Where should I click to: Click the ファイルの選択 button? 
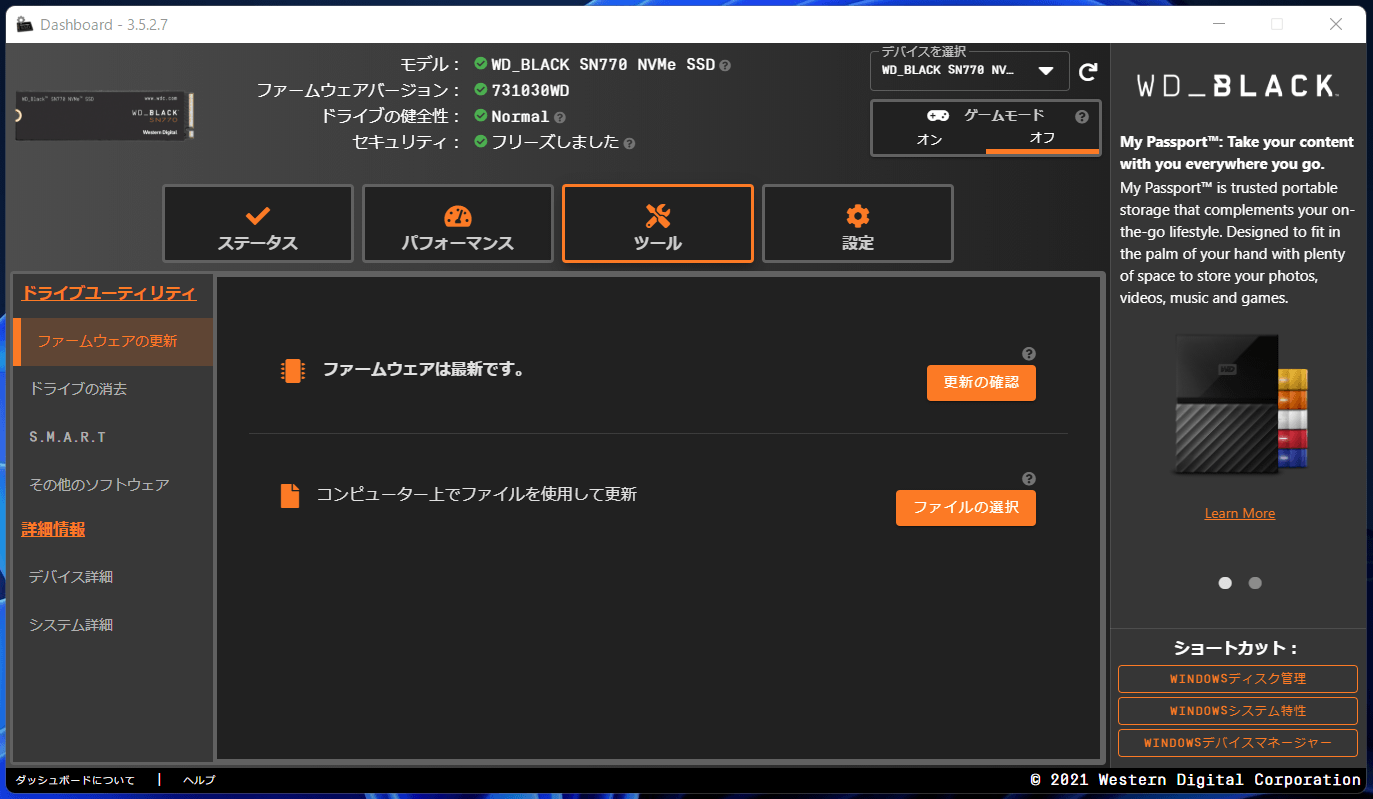[x=966, y=508]
